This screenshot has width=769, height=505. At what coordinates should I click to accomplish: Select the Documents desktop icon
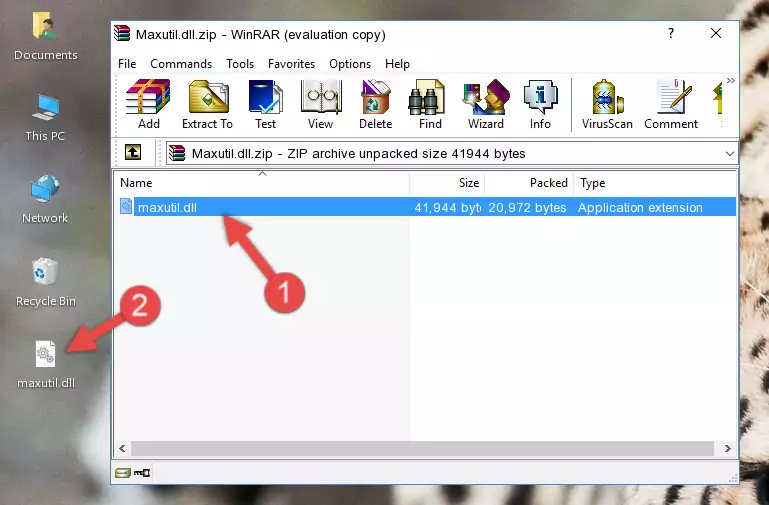(x=45, y=37)
